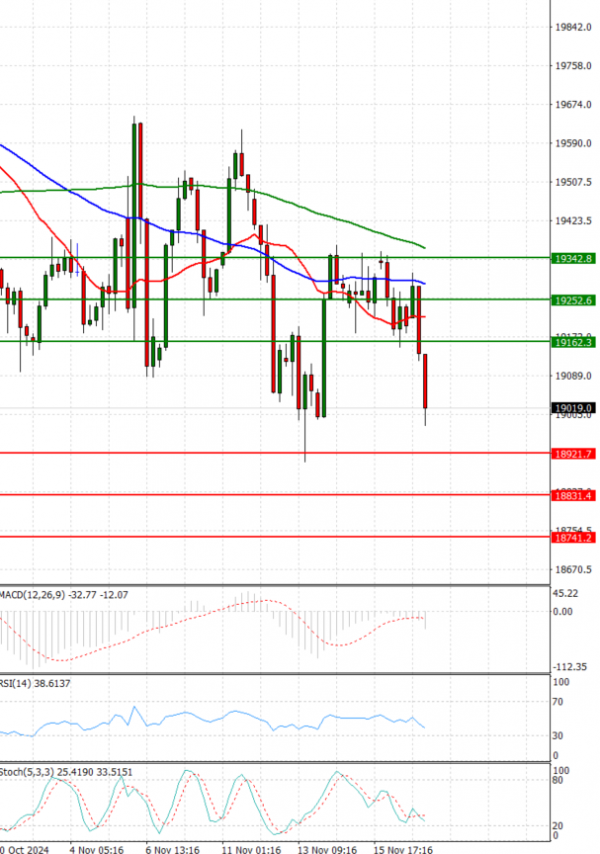Select the red 18921.7 support level label

[x=573, y=453]
